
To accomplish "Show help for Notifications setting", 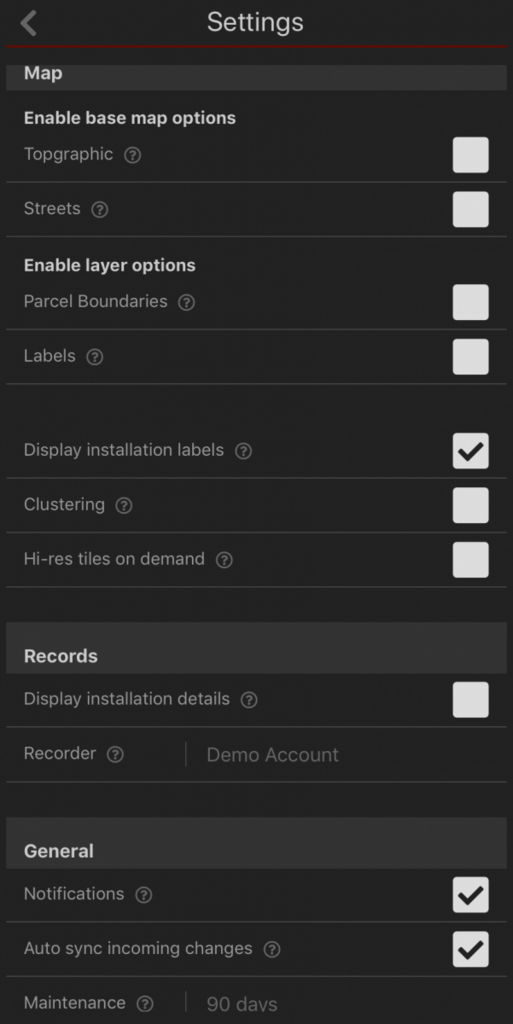I will click(x=144, y=895).
